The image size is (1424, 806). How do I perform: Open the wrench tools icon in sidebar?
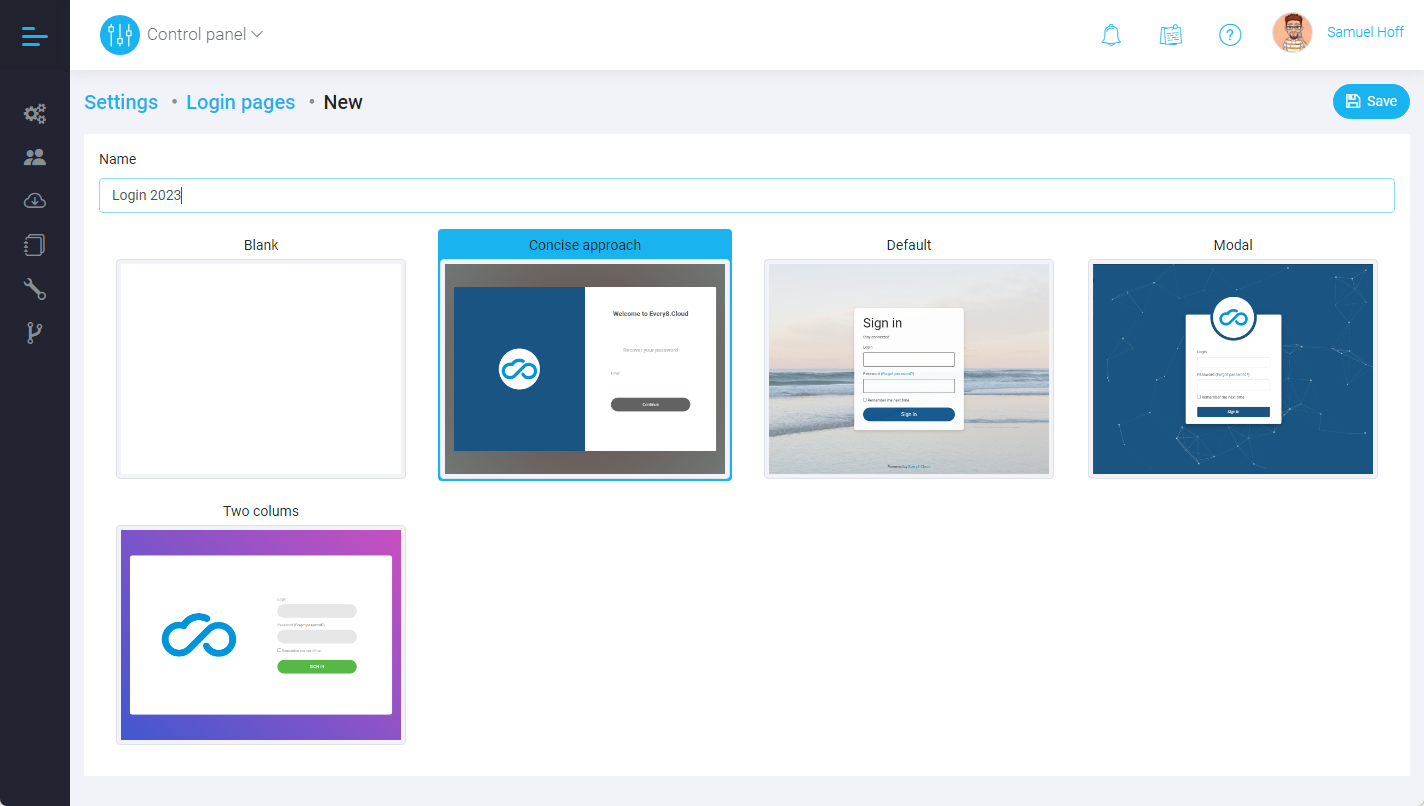tap(34, 289)
